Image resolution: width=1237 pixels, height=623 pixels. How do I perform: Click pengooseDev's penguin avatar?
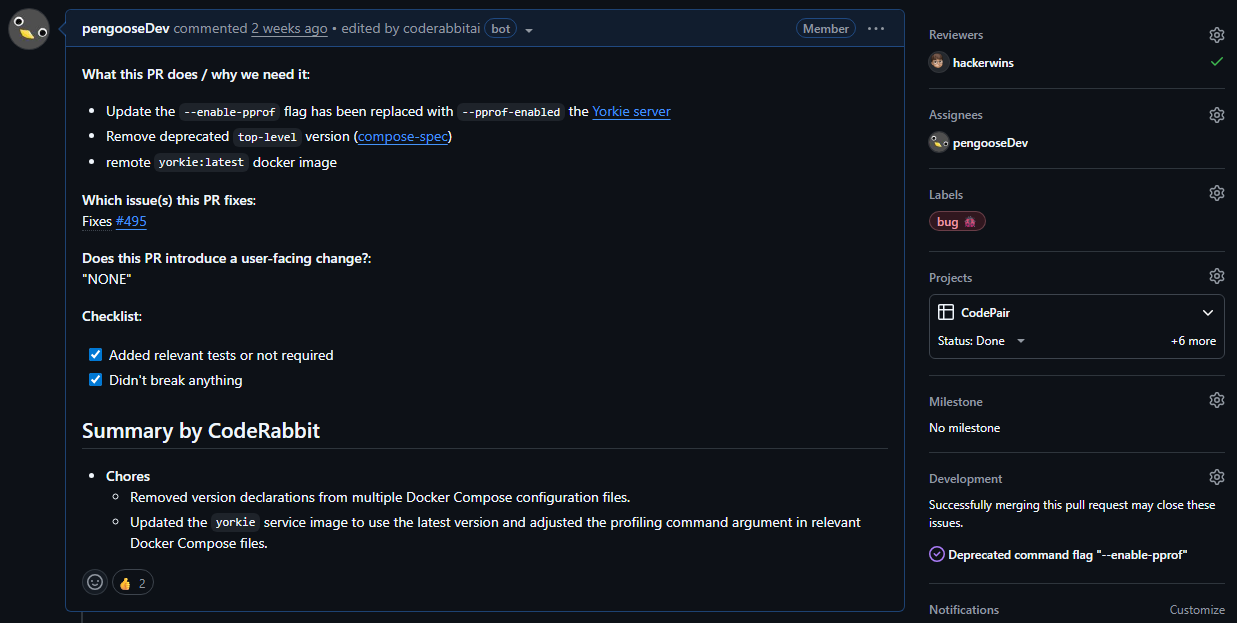pyautogui.click(x=29, y=29)
